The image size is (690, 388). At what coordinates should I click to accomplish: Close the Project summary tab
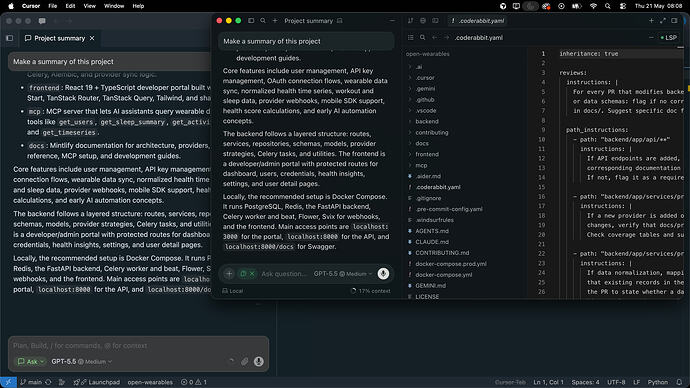click(92, 38)
